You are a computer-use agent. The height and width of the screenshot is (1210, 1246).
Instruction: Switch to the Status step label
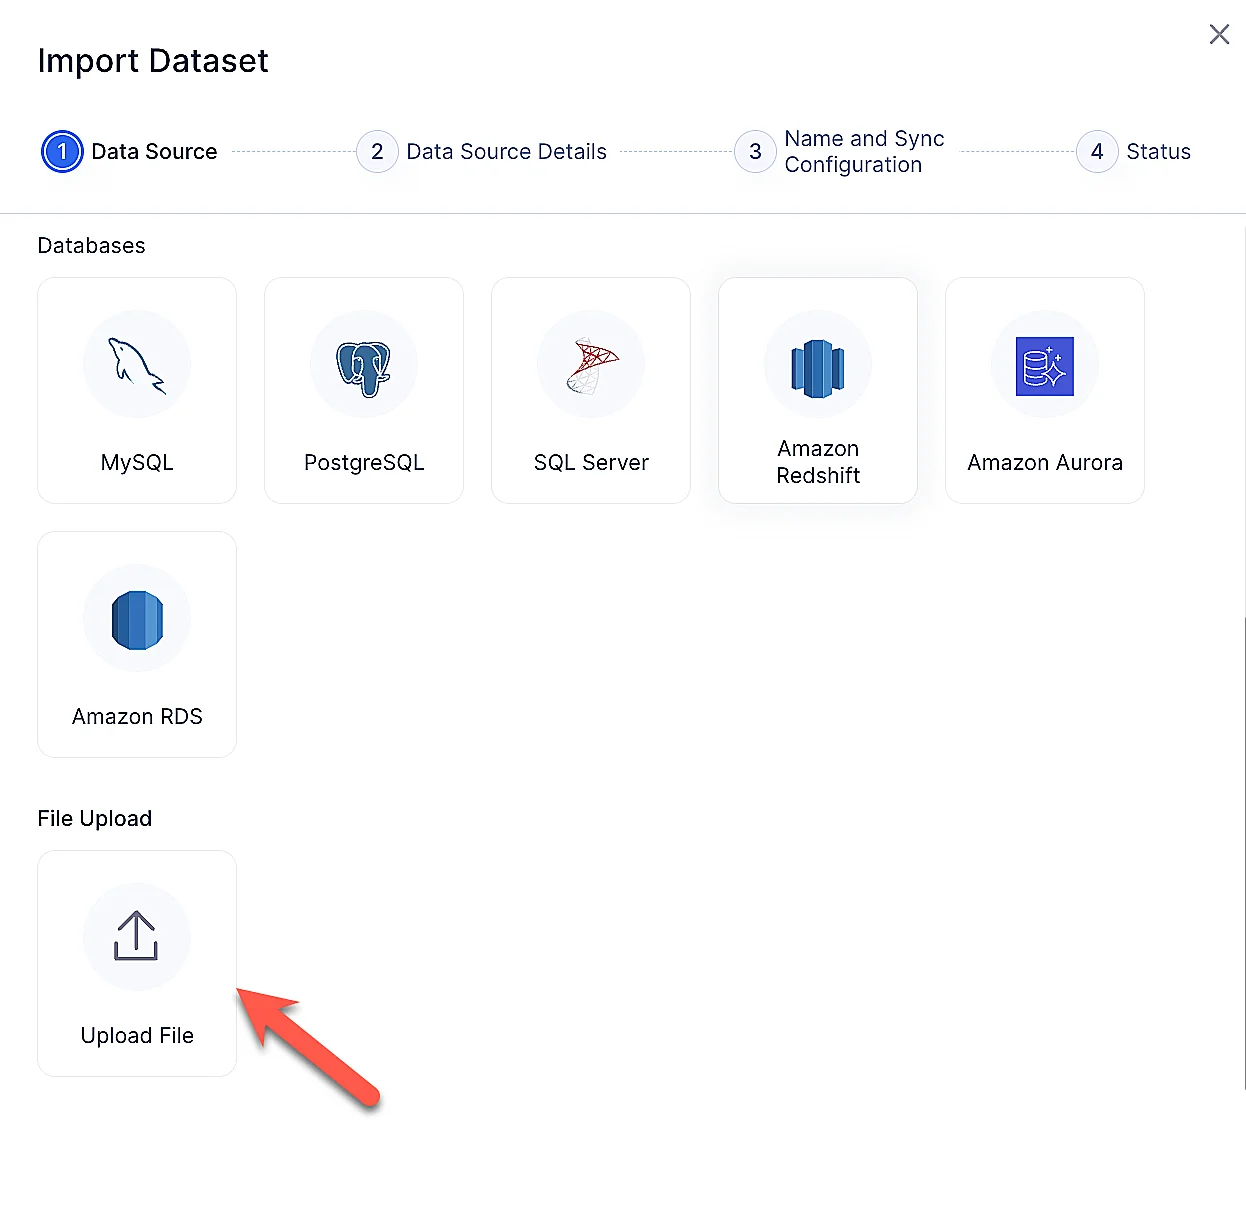pos(1158,152)
